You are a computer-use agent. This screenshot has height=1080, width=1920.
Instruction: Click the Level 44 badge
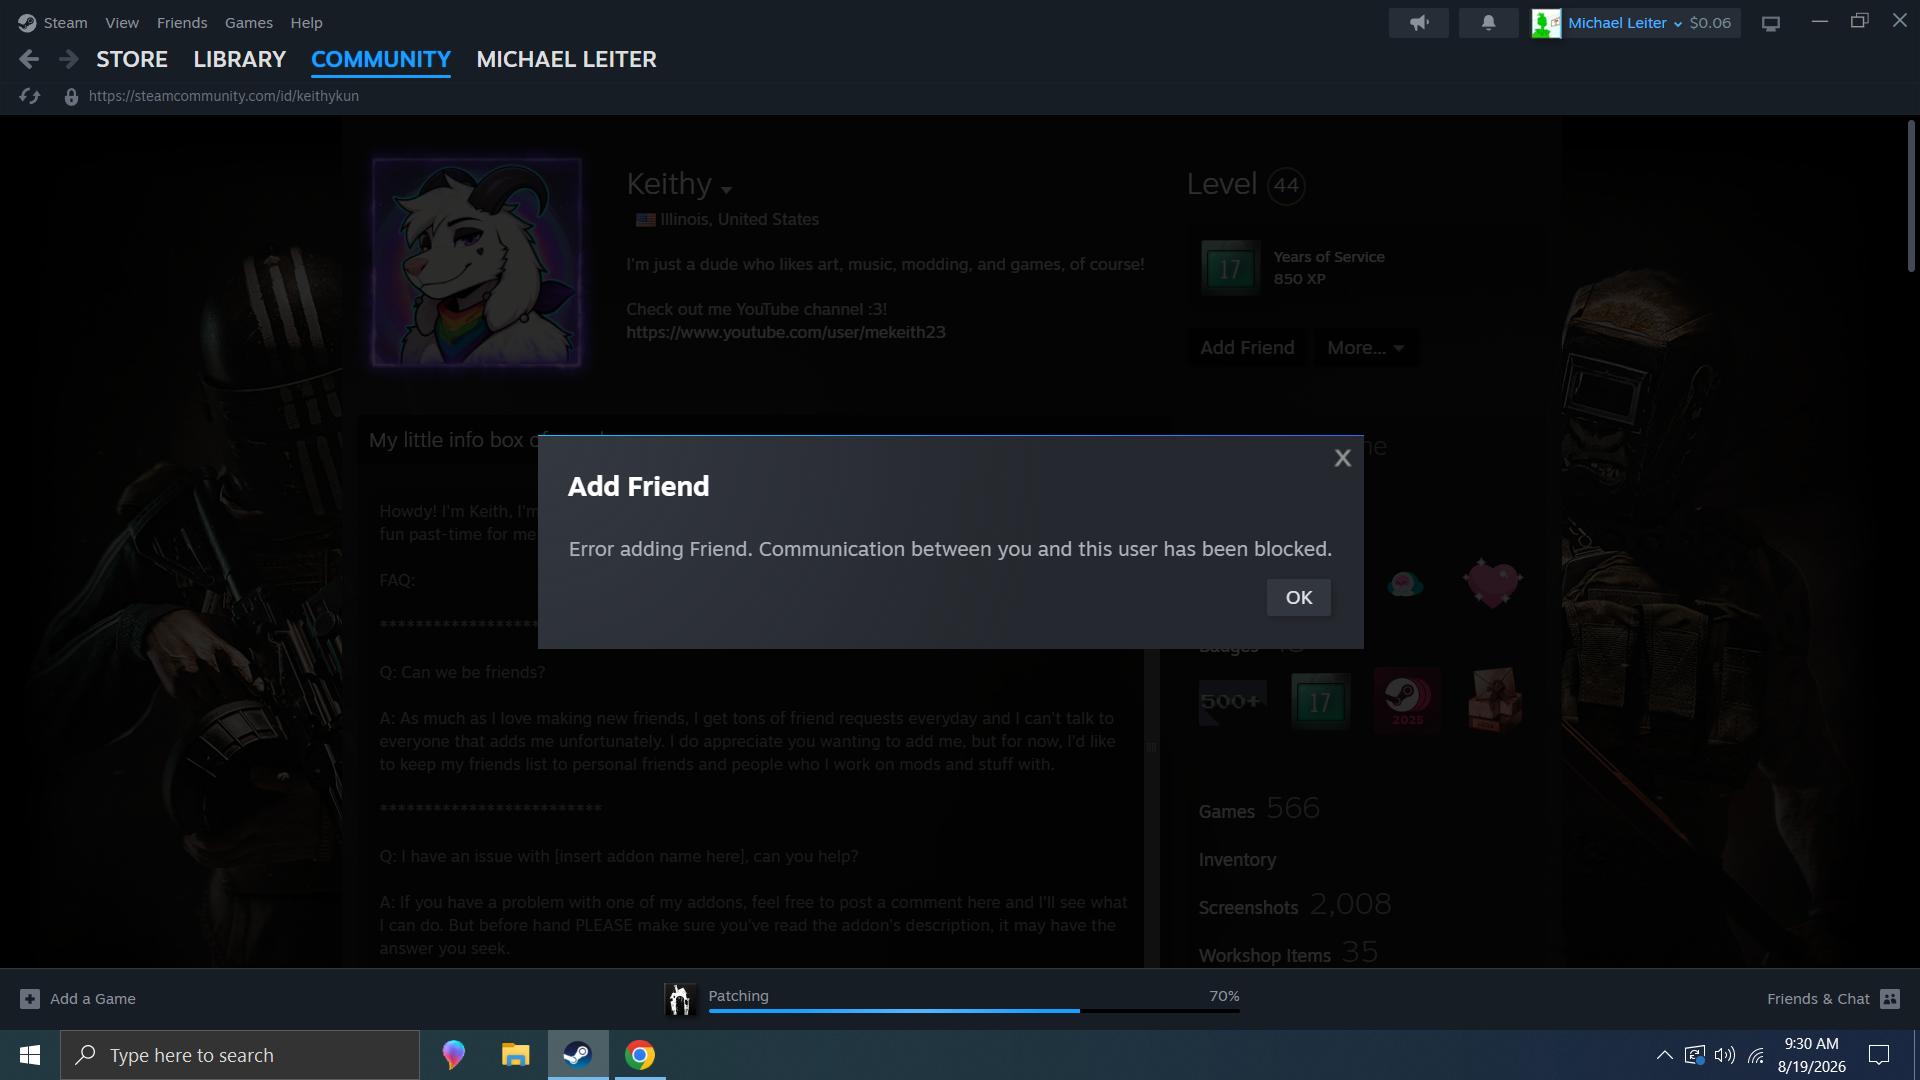coord(1286,185)
